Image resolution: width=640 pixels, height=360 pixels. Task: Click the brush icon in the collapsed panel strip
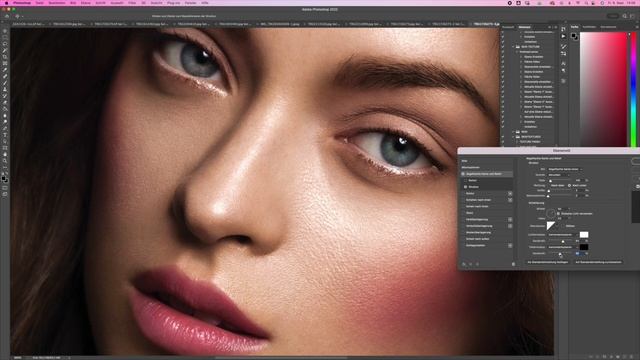564,47
